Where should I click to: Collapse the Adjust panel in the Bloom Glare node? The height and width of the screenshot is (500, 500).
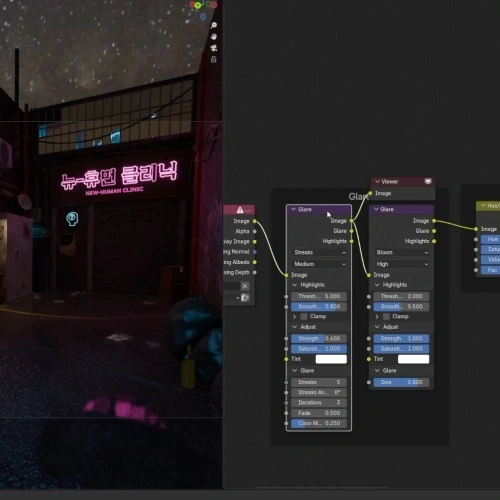coord(377,327)
